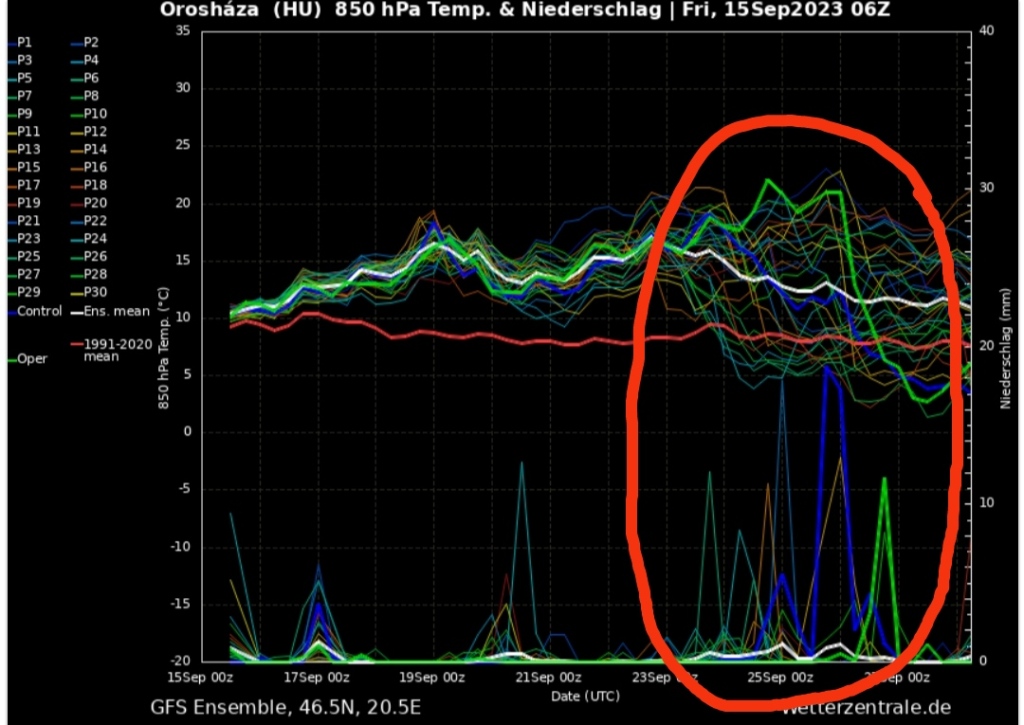The width and height of the screenshot is (1024, 725).
Task: Click the GFS Ensemble coordinates caption
Action: tap(285, 707)
